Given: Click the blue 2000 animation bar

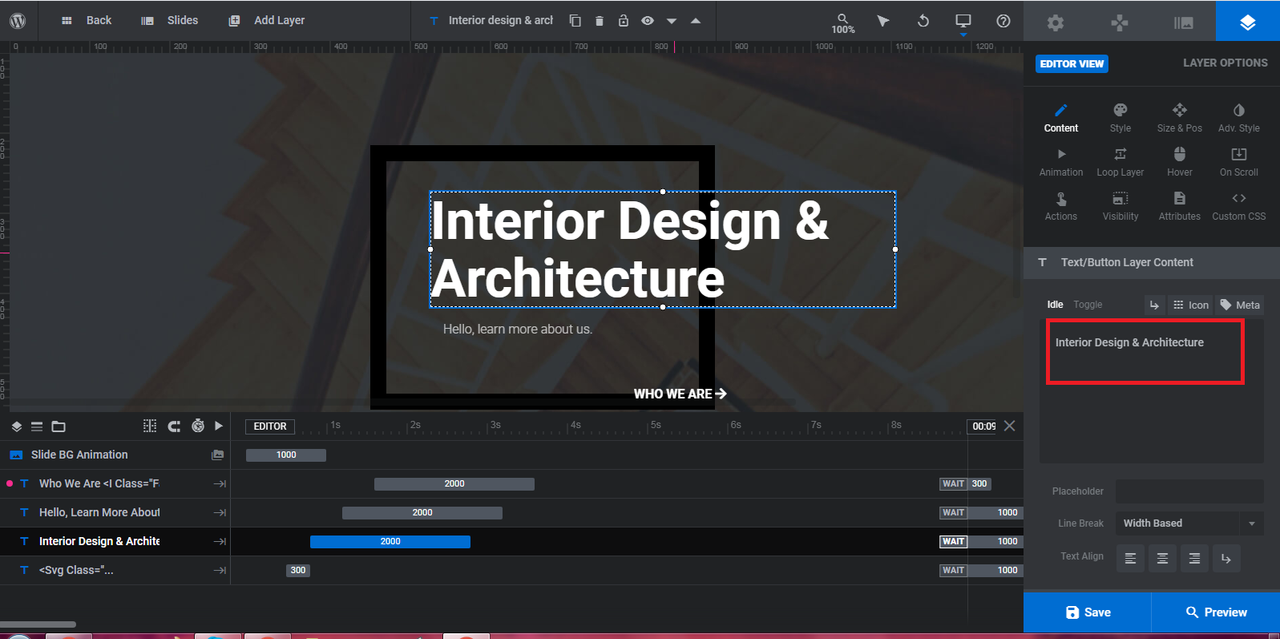Looking at the screenshot, I should [390, 542].
